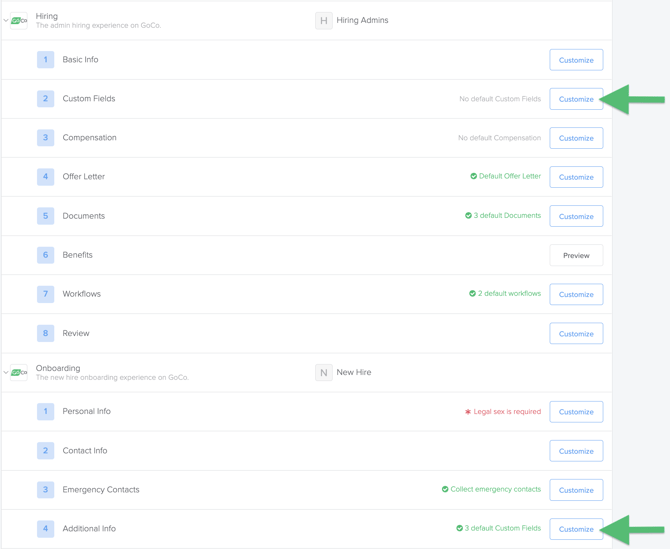This screenshot has height=549, width=670.
Task: Collapse the Hiring section chevron
Action: click(x=6, y=20)
